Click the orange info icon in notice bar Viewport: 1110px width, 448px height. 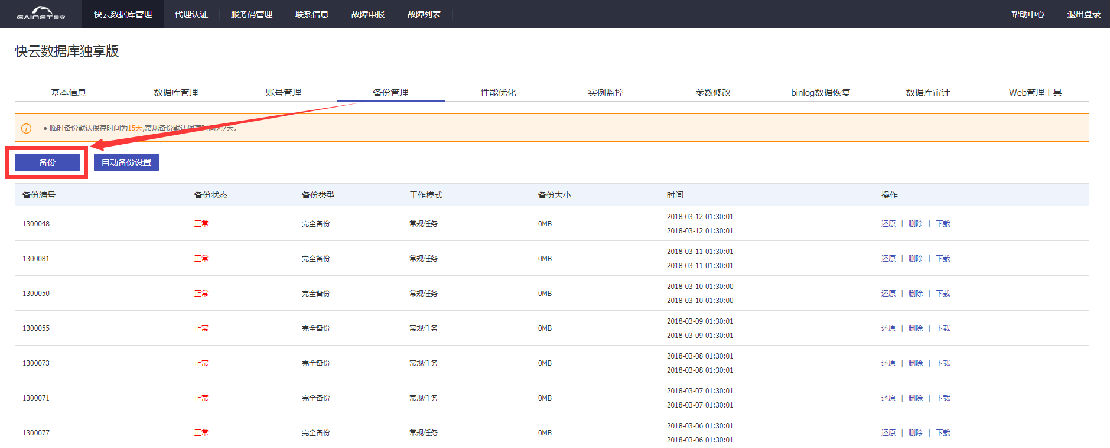point(26,128)
